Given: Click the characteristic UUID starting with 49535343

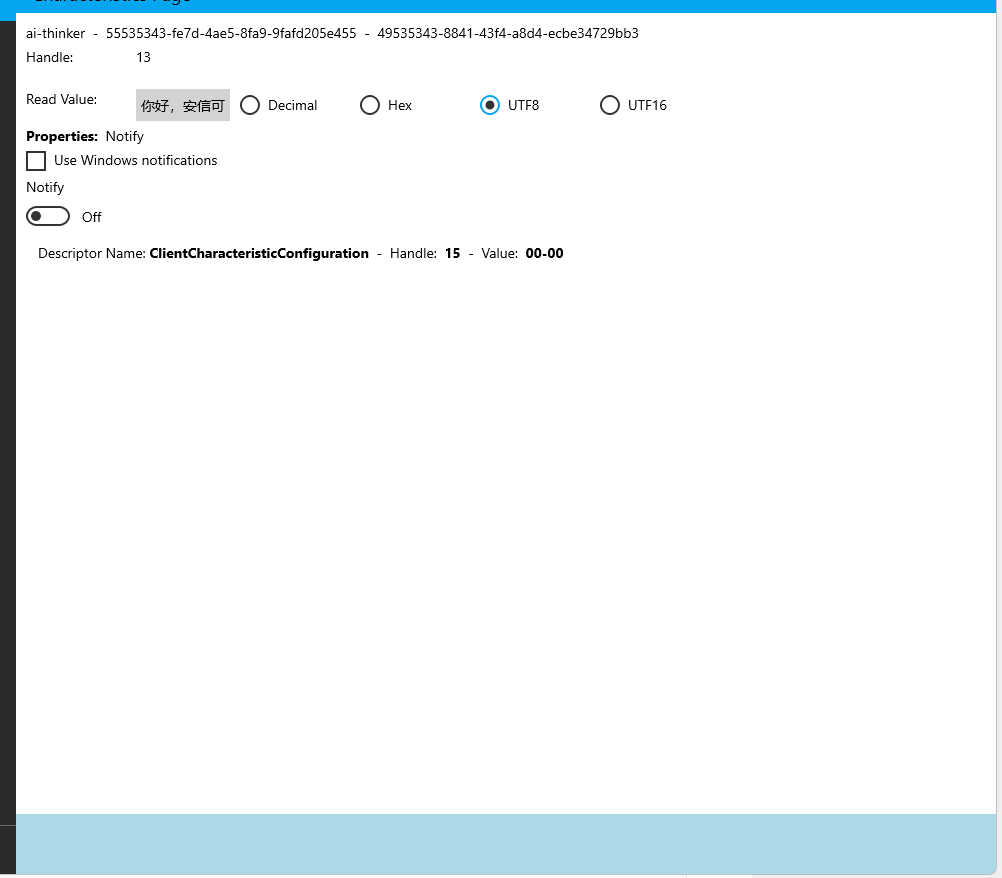Looking at the screenshot, I should coord(508,33).
